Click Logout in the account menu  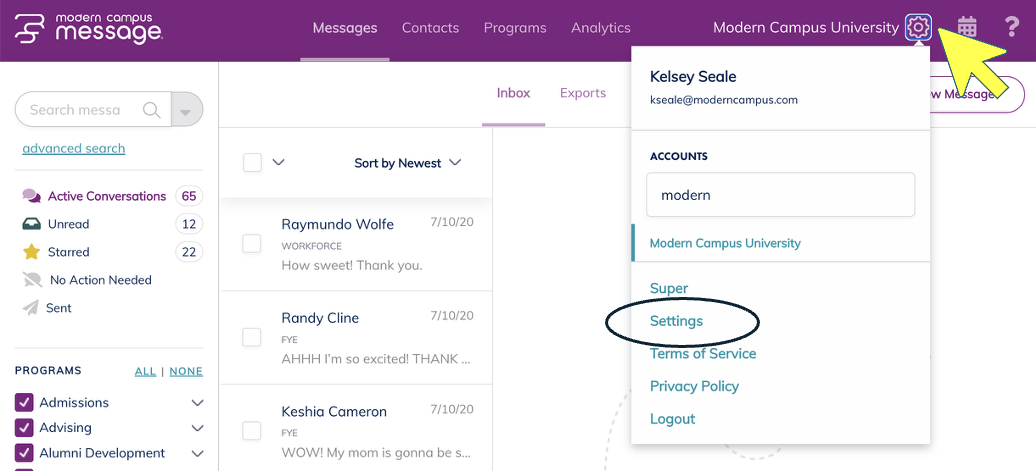tap(672, 419)
